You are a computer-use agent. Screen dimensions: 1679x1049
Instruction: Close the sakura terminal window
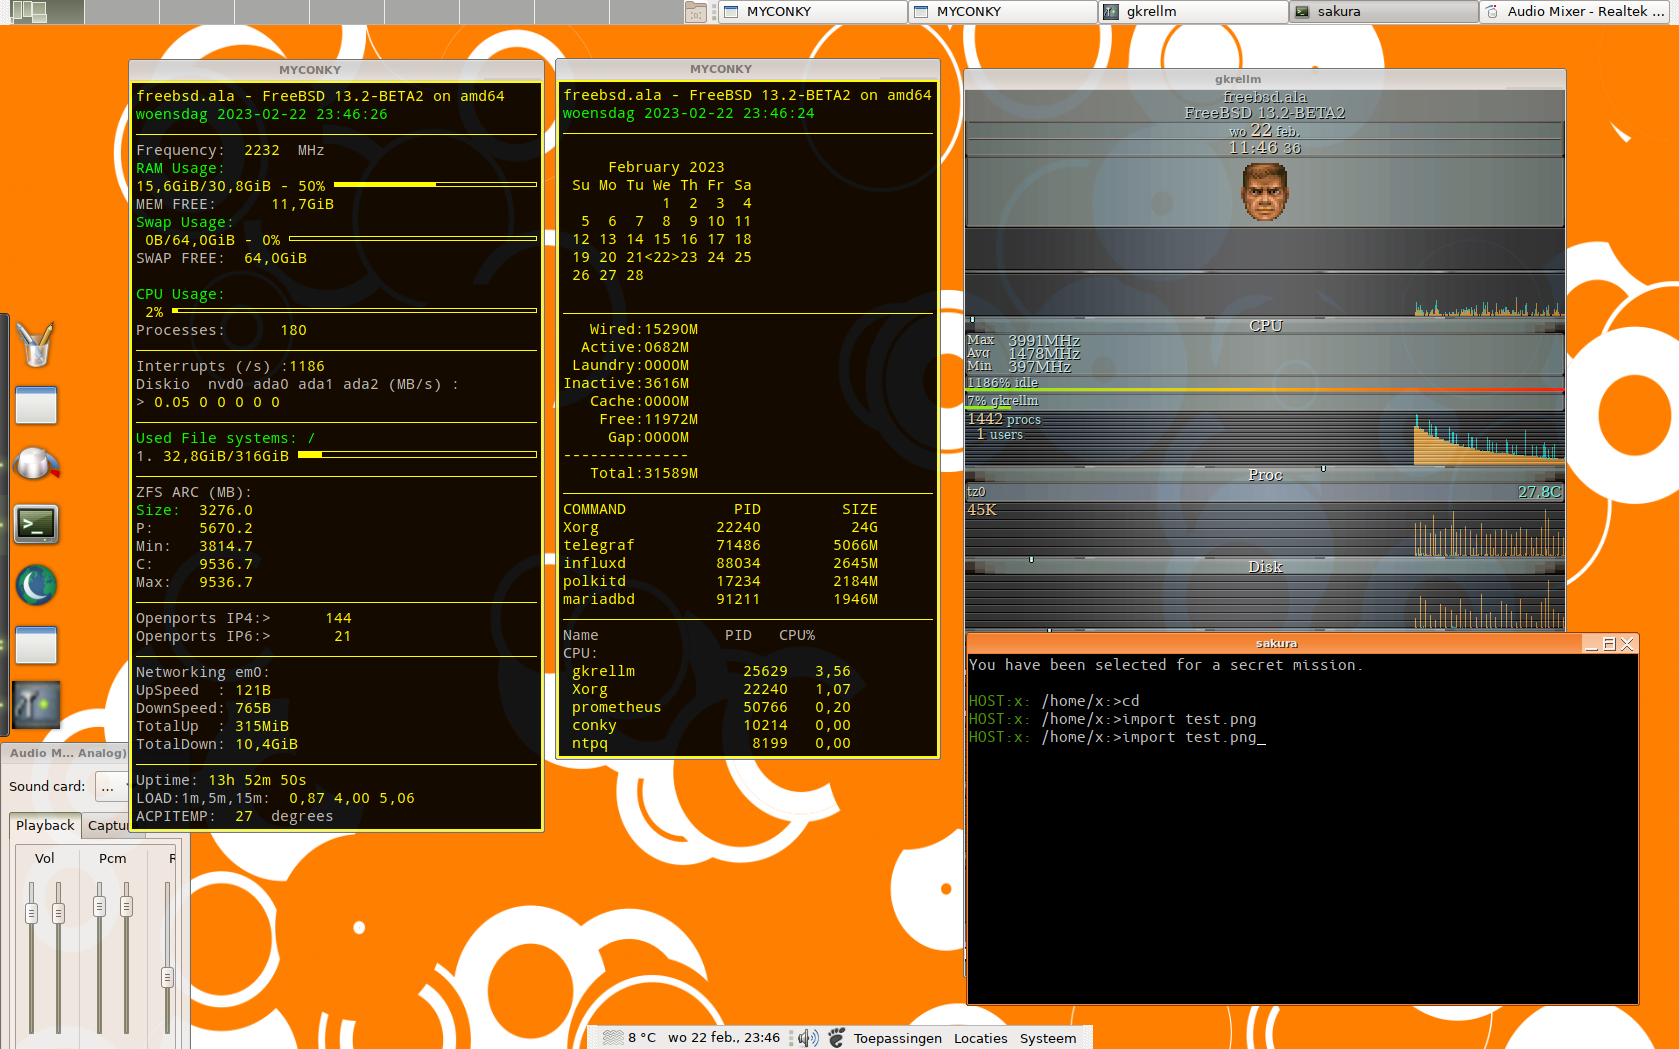1627,644
